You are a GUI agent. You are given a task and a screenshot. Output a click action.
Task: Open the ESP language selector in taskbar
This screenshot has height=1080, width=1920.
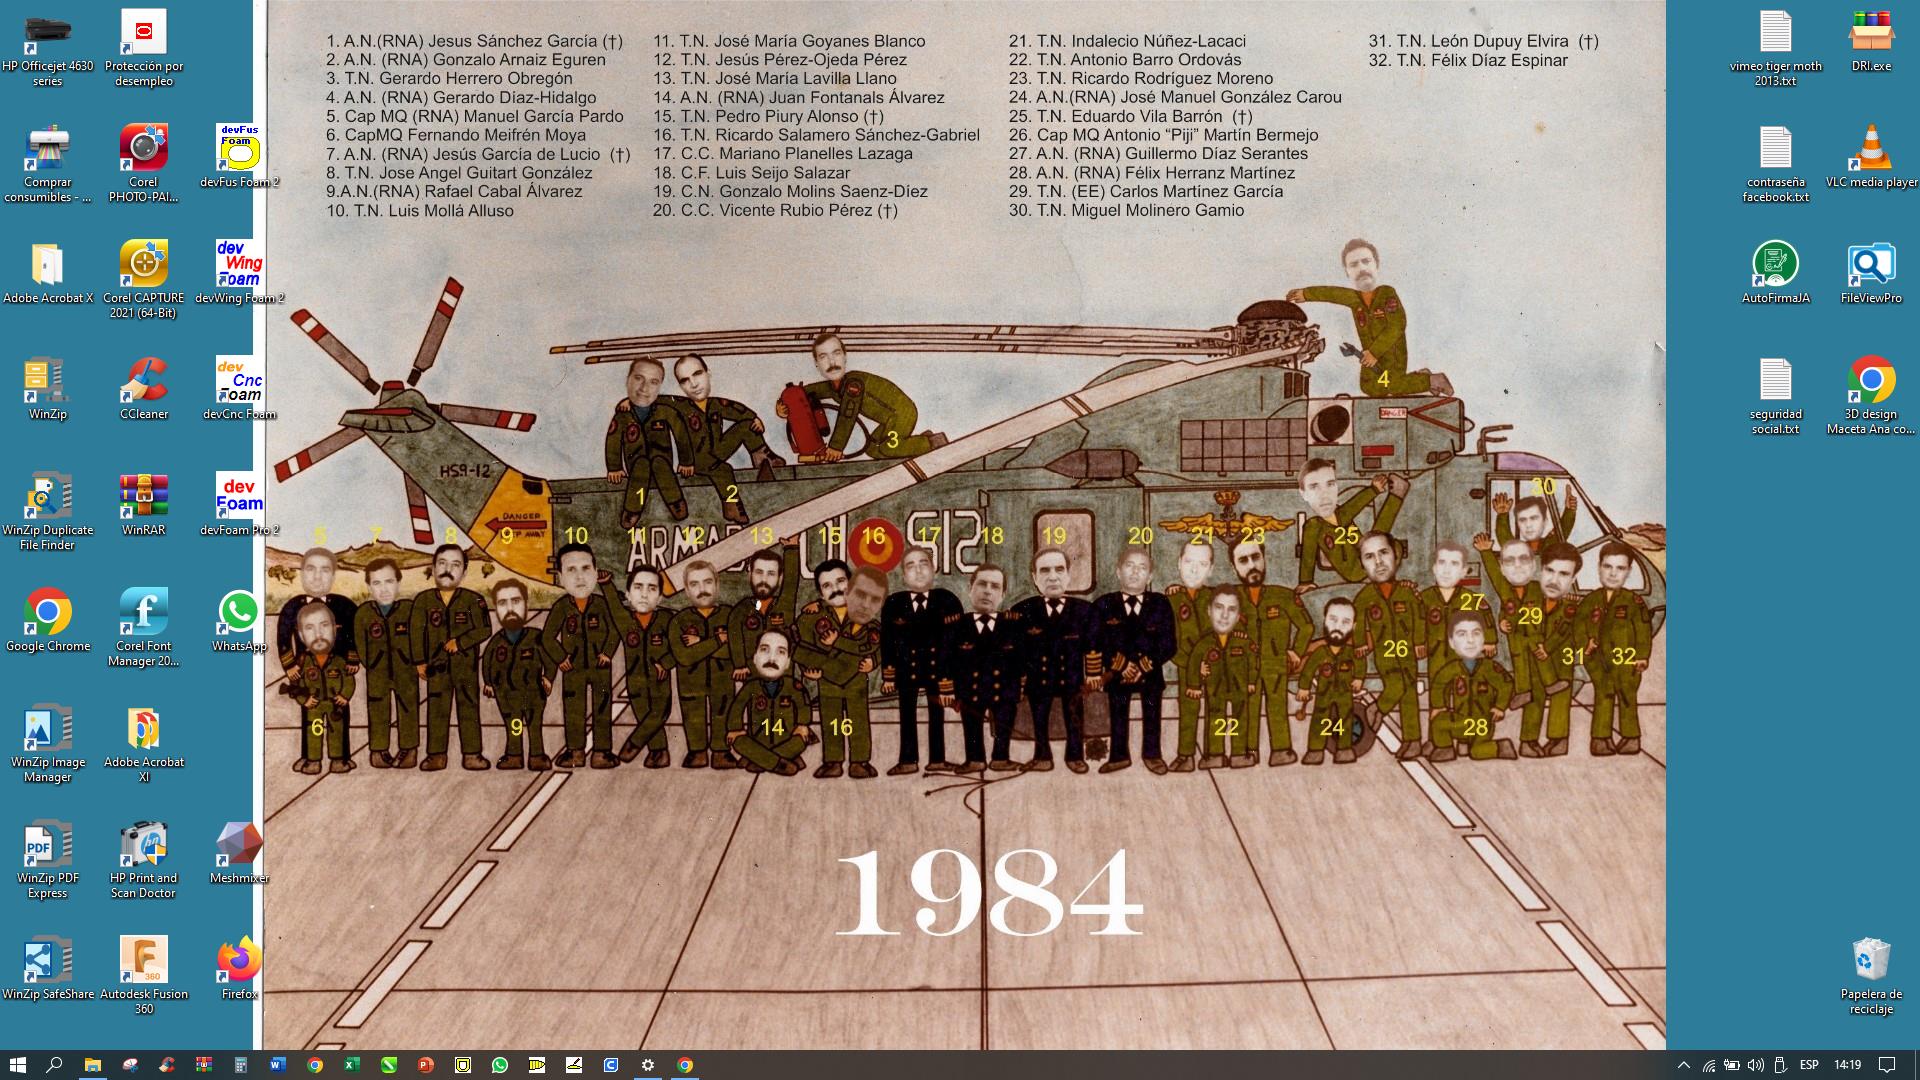1809,1065
